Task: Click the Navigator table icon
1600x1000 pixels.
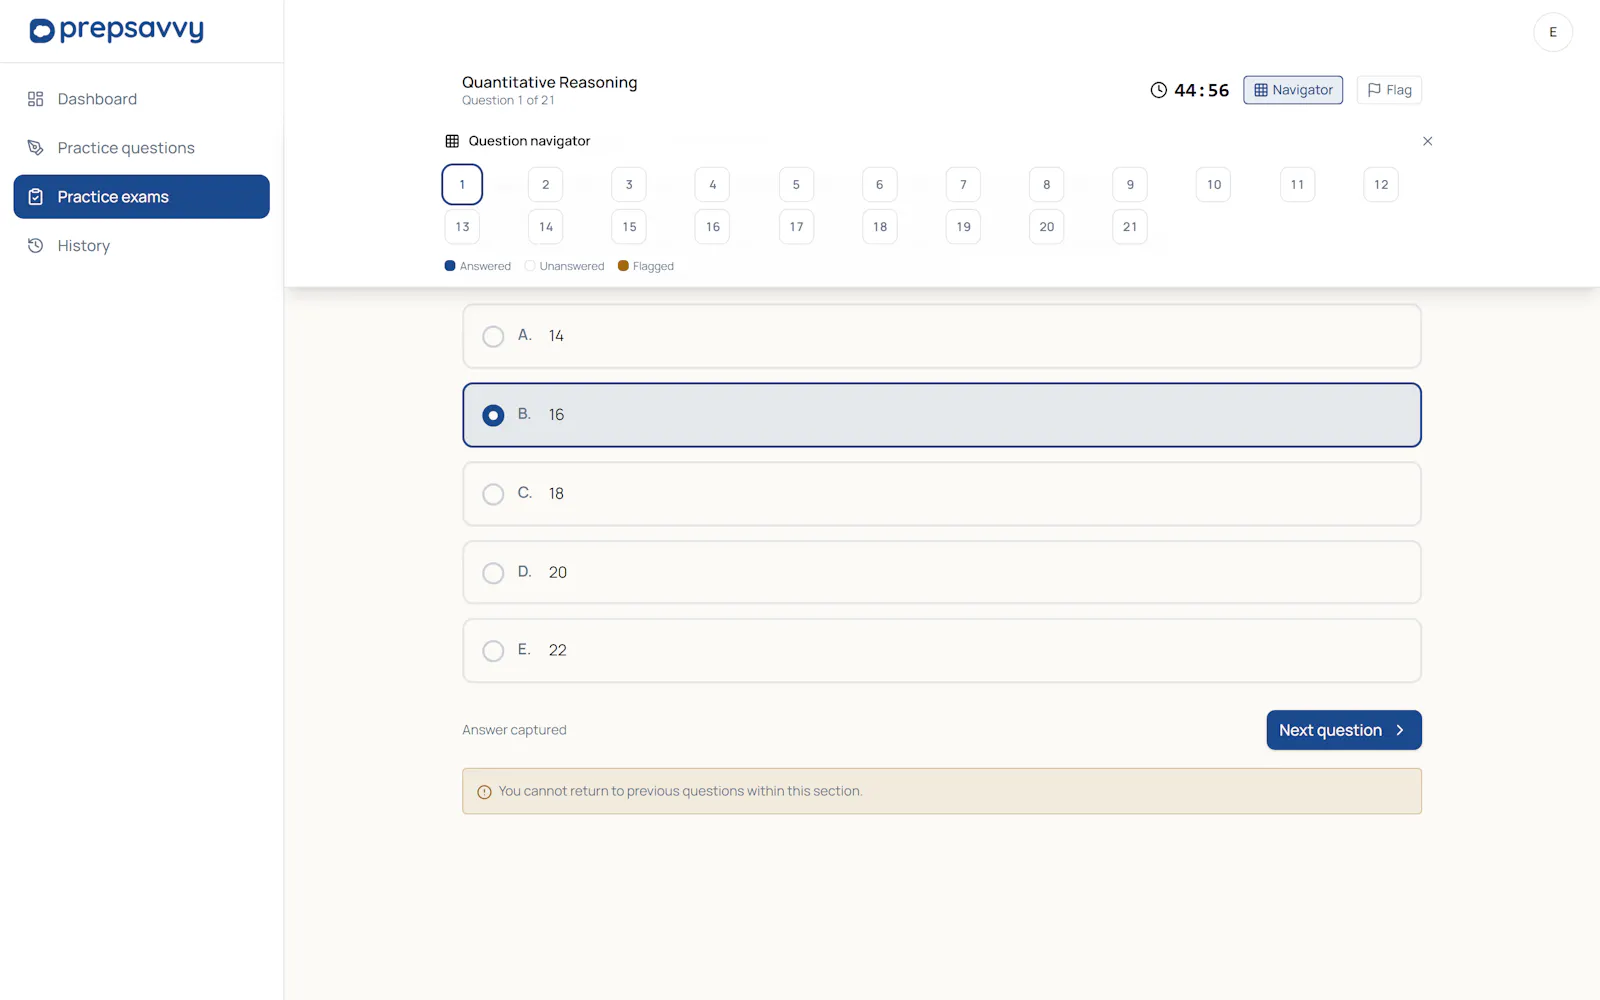Action: tap(1261, 90)
